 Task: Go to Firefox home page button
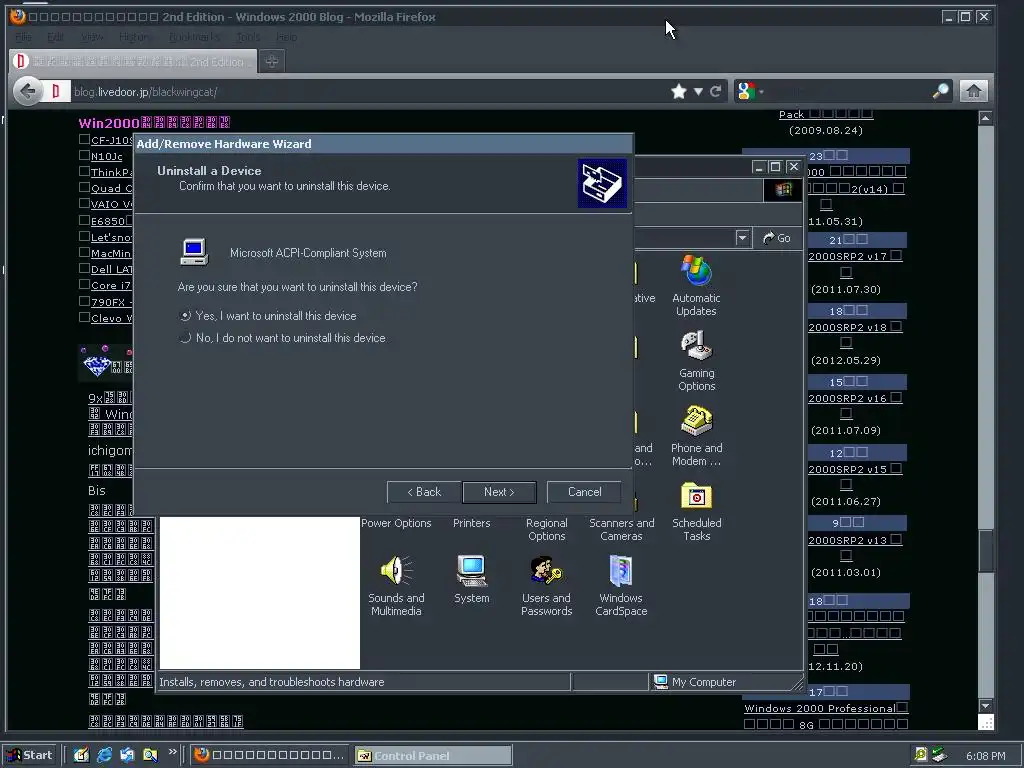(973, 91)
